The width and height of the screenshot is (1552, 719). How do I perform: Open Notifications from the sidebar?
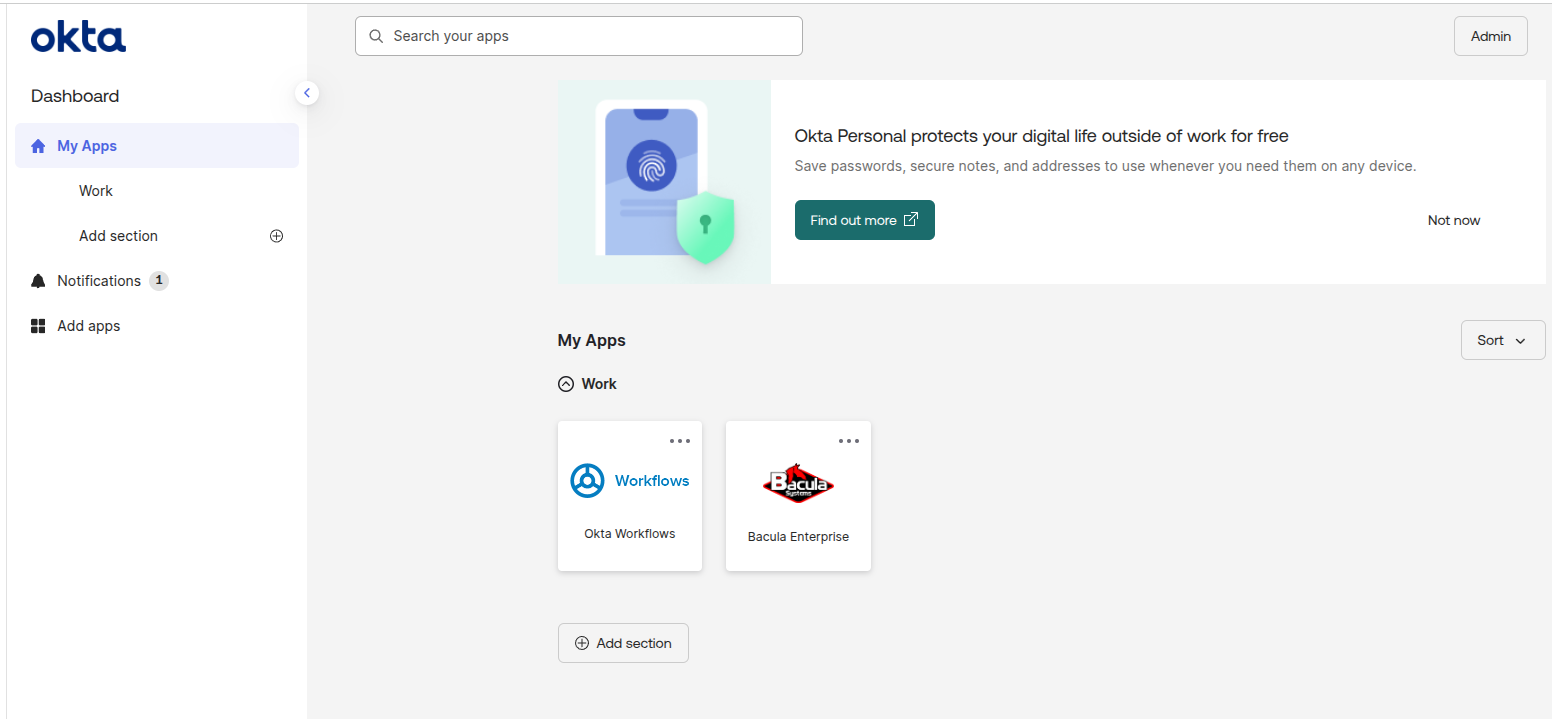pyautogui.click(x=99, y=281)
